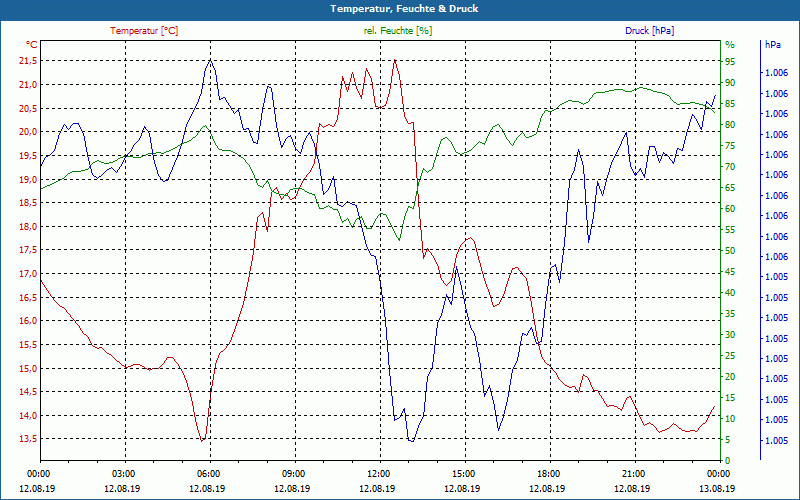The image size is (800, 500).
Task: Click the '18:00' time axis label
Action: pyautogui.click(x=548, y=473)
